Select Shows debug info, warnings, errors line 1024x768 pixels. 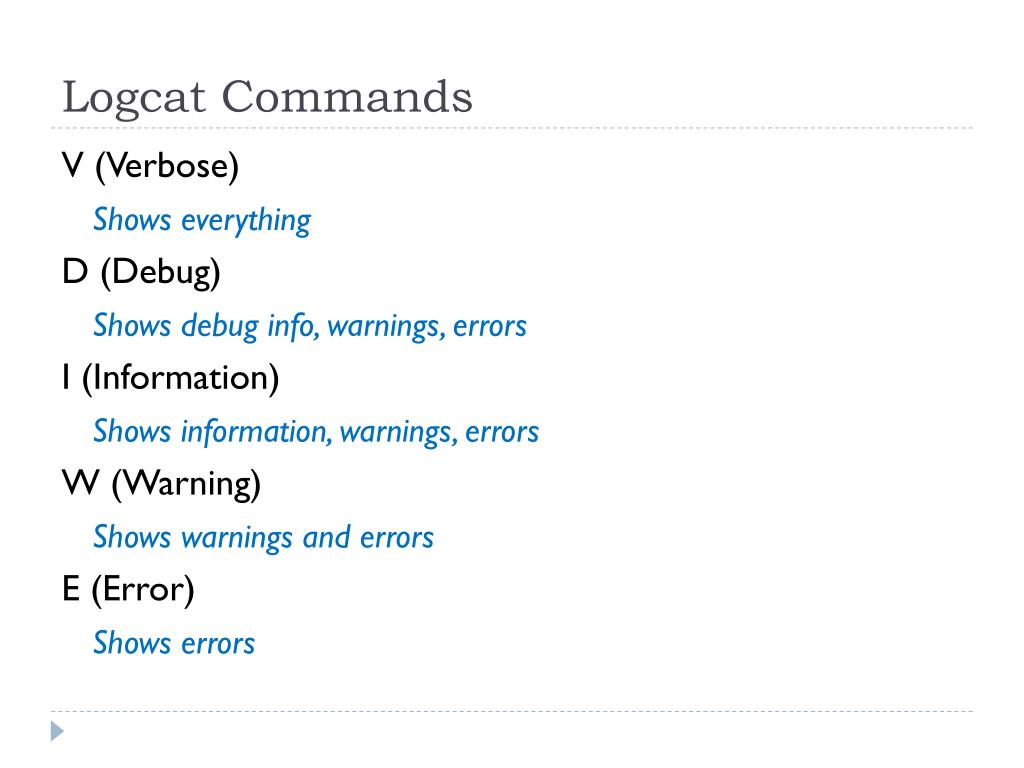pyautogui.click(x=310, y=326)
